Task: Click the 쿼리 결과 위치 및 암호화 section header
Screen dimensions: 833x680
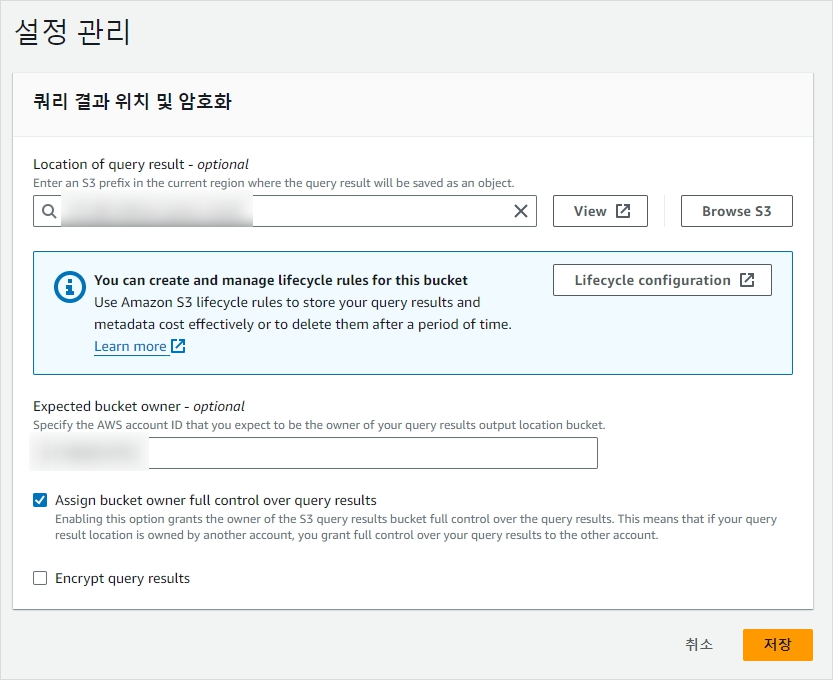Action: tap(132, 101)
